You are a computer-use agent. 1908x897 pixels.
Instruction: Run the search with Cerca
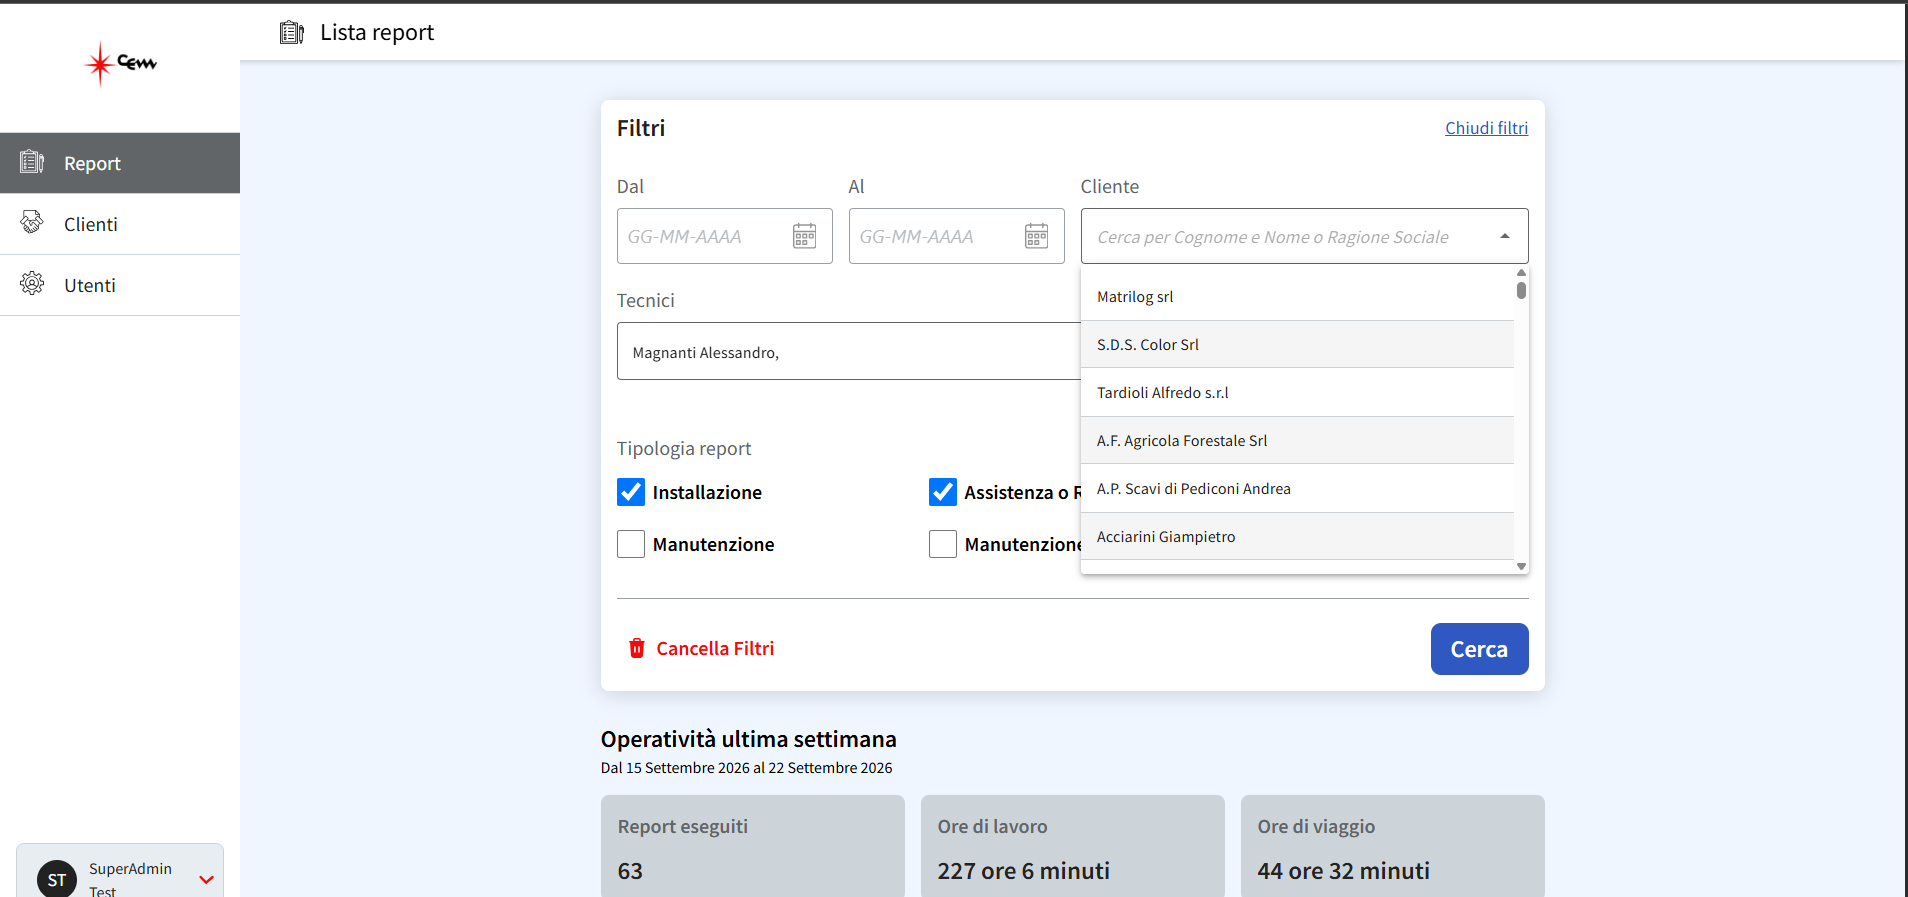click(x=1479, y=649)
